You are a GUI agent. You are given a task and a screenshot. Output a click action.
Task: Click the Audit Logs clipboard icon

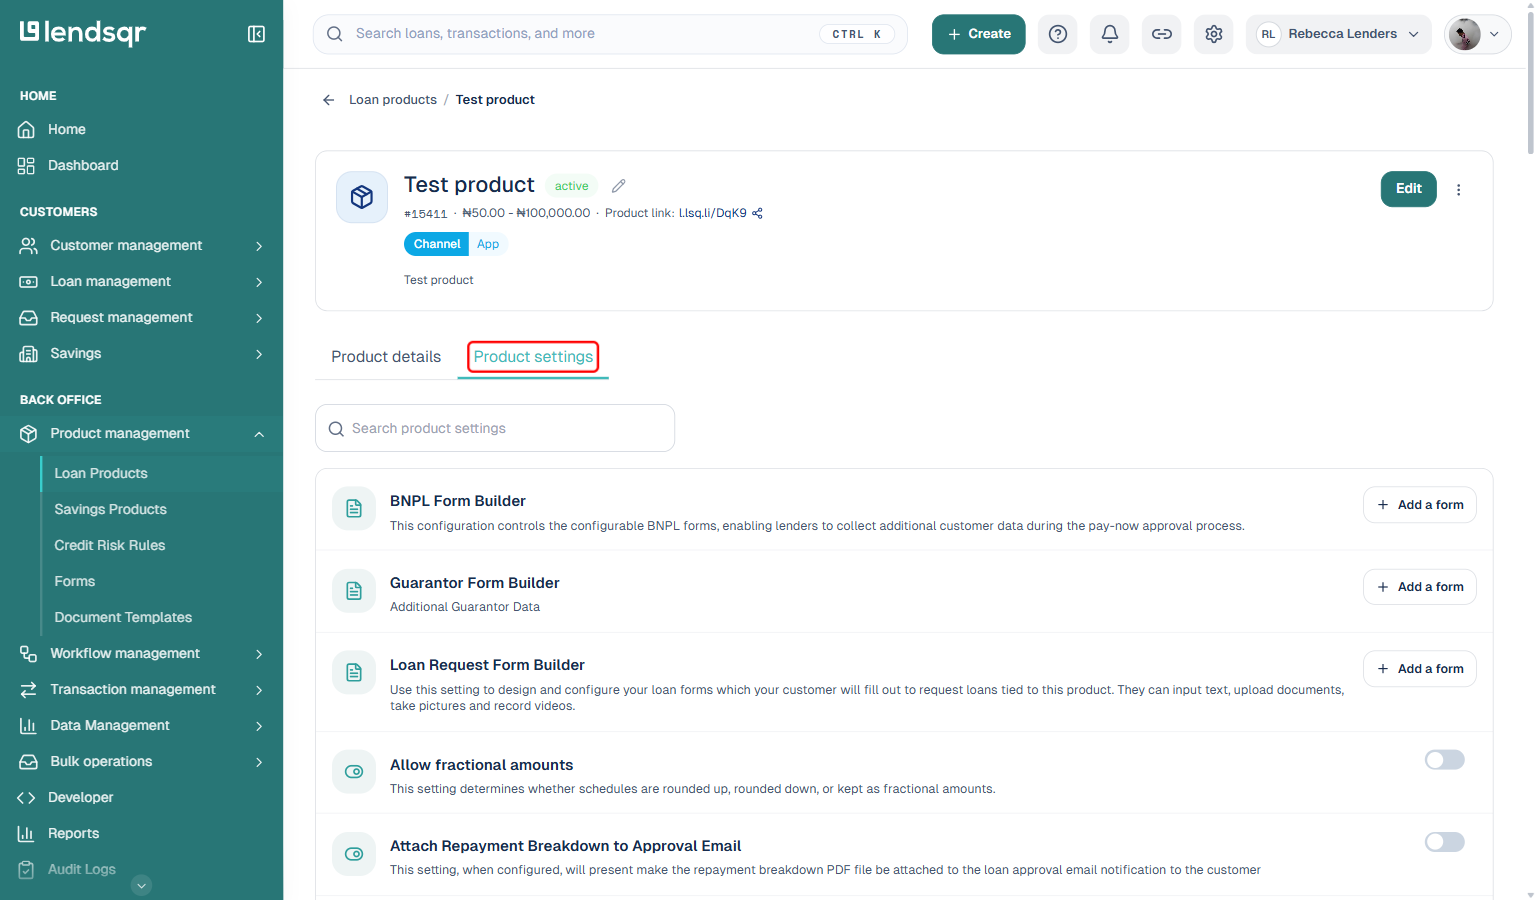[x=27, y=870]
